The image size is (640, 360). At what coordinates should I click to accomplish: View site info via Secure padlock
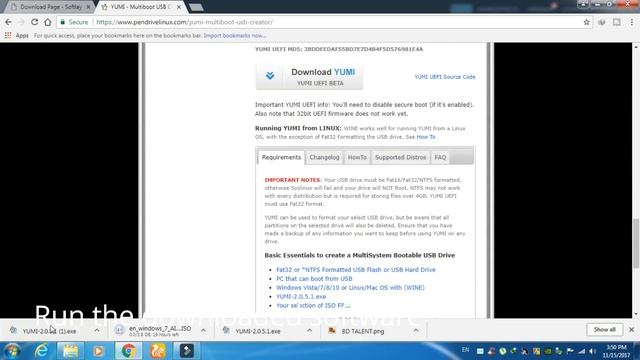click(74, 22)
